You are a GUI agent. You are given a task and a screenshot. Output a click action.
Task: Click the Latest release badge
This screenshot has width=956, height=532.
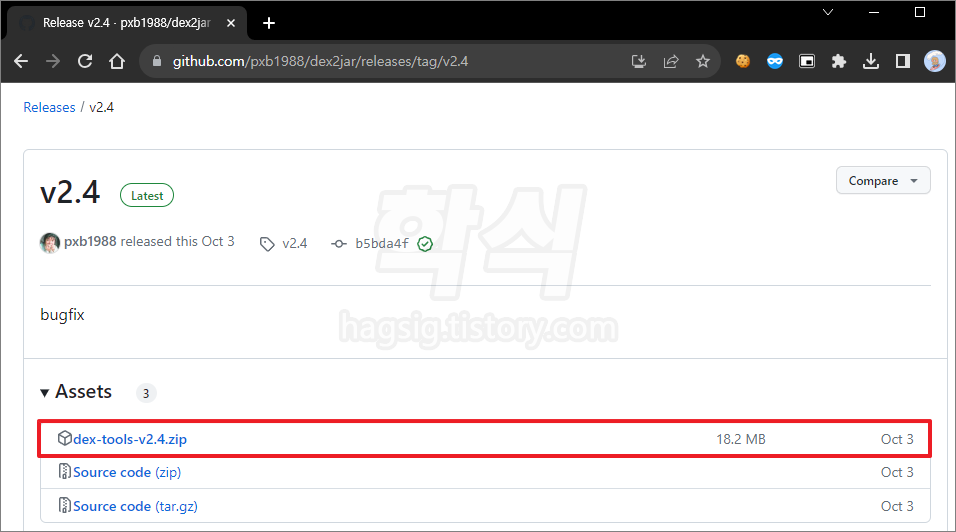[x=147, y=196]
